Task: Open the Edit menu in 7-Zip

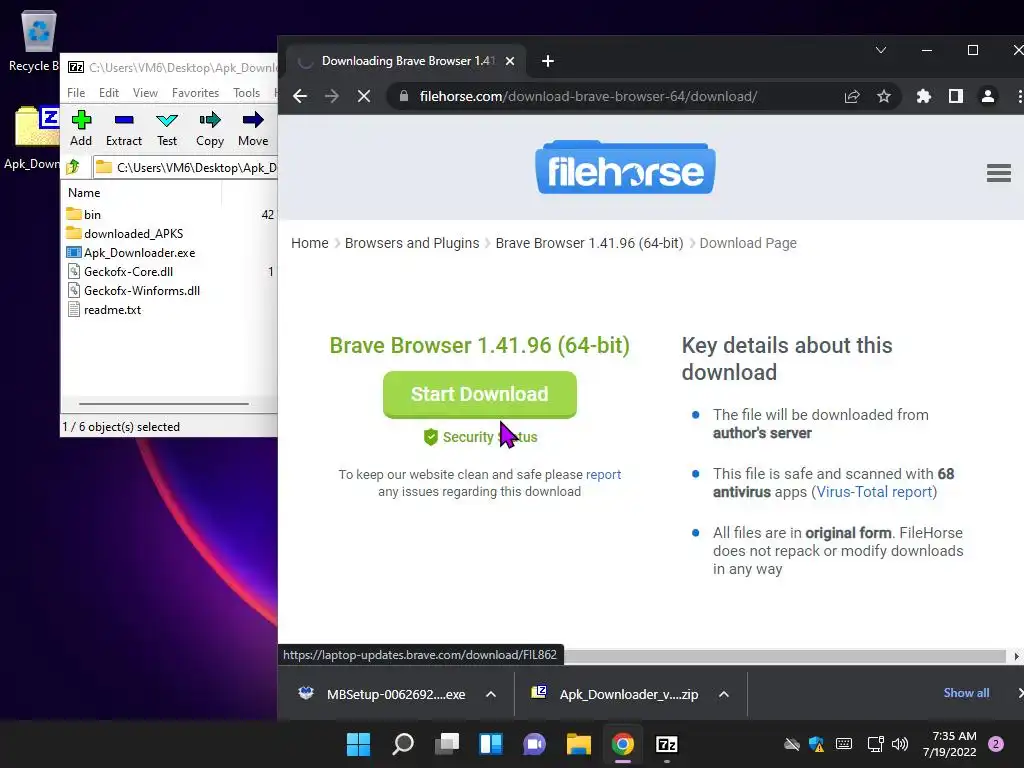Action: [108, 93]
